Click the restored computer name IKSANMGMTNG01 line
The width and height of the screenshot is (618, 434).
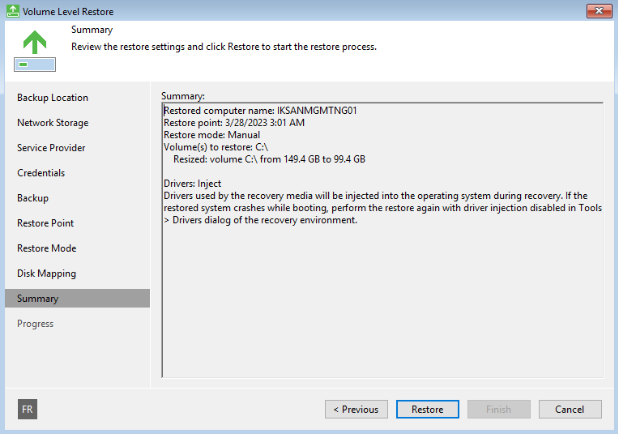(260, 111)
